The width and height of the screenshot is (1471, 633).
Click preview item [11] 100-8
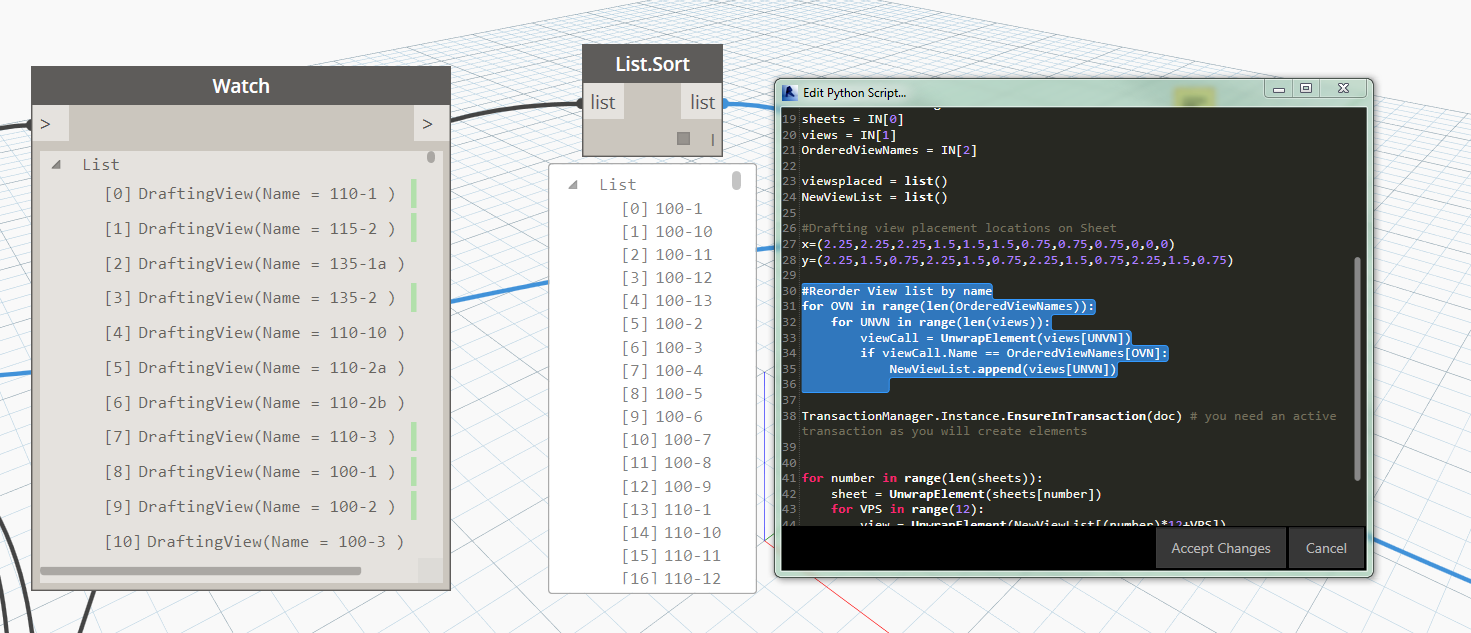pyautogui.click(x=667, y=463)
